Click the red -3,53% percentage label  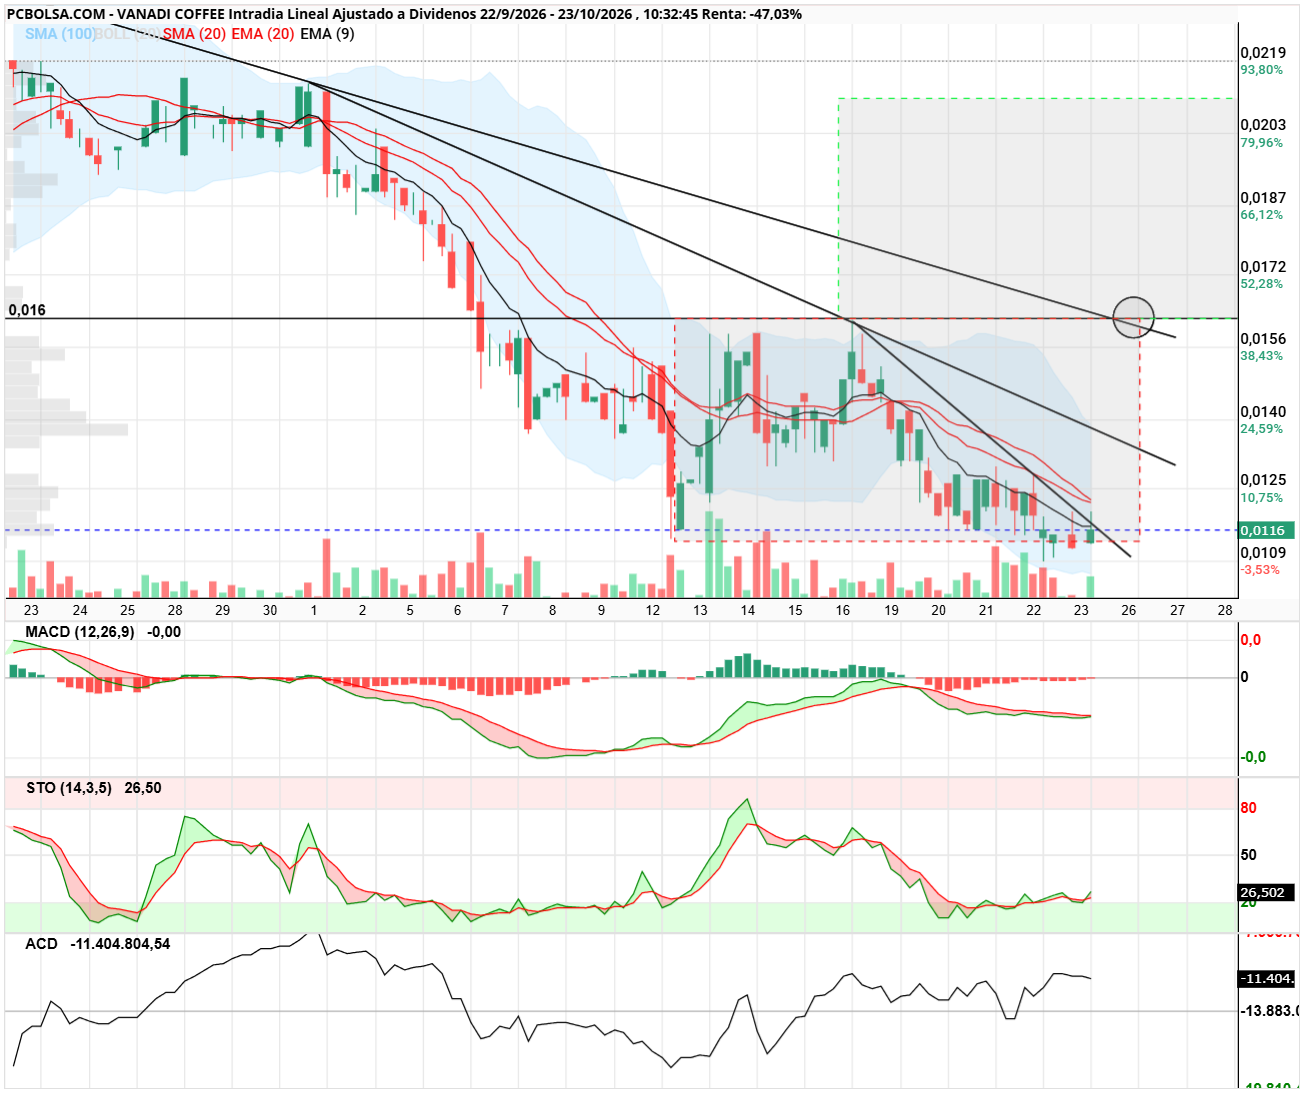(x=1260, y=570)
